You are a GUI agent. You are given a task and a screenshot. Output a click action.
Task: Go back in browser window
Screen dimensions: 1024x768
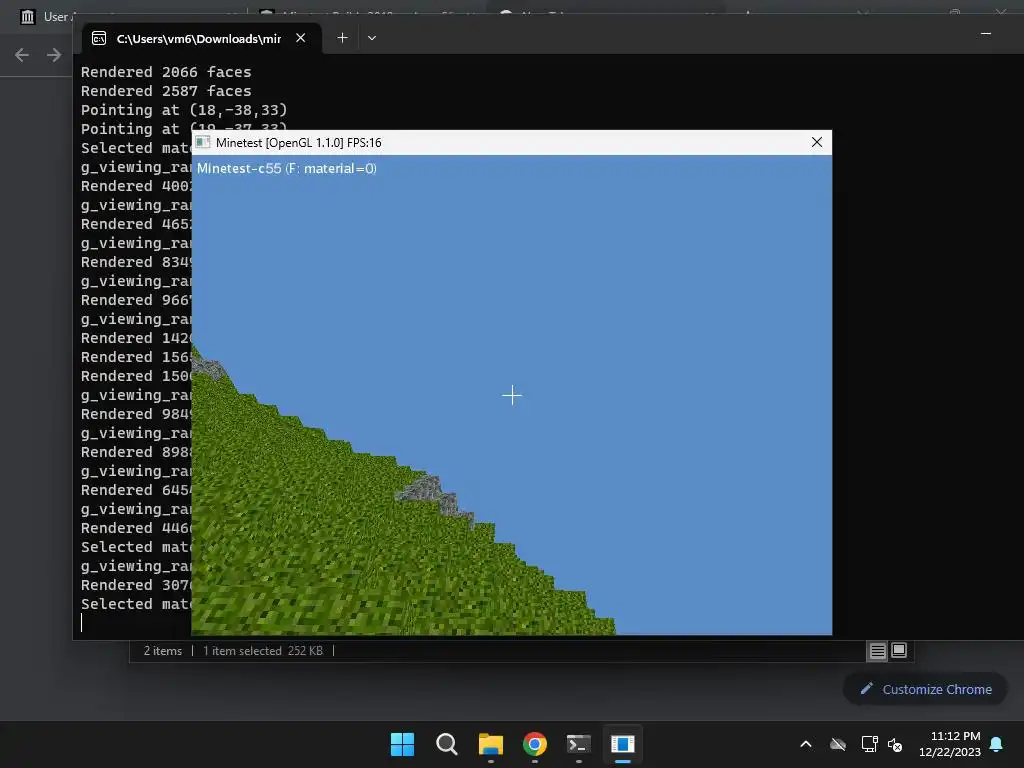coord(22,55)
